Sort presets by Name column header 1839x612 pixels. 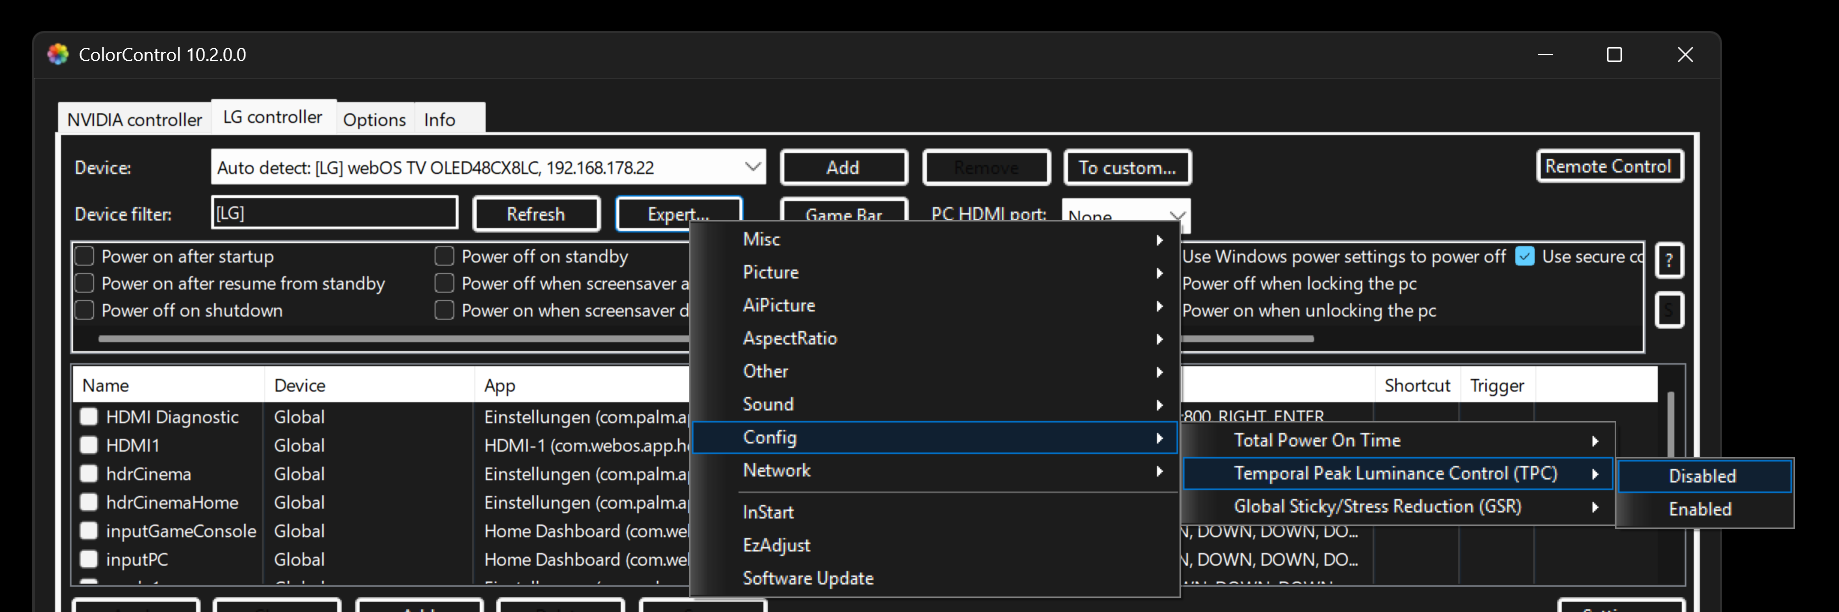coord(168,385)
